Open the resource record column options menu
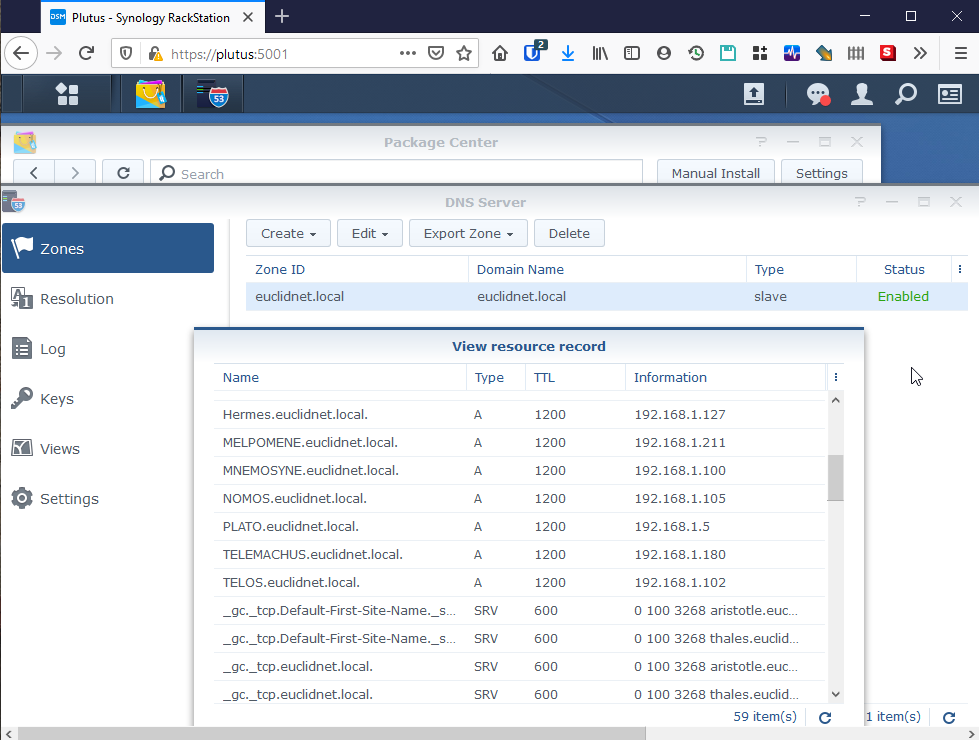This screenshot has height=740, width=979. [x=835, y=377]
